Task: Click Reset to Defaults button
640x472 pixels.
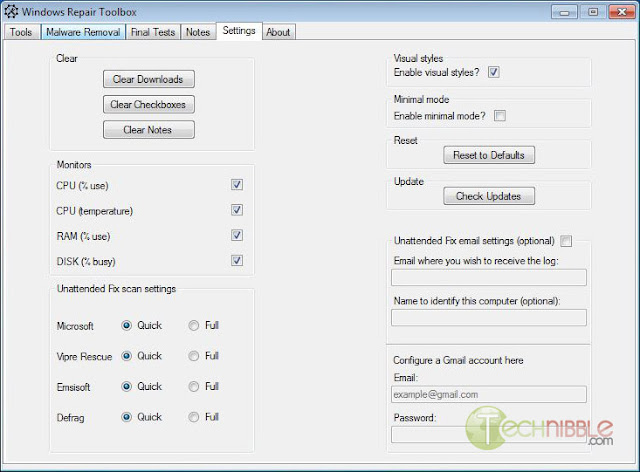Action: click(489, 155)
